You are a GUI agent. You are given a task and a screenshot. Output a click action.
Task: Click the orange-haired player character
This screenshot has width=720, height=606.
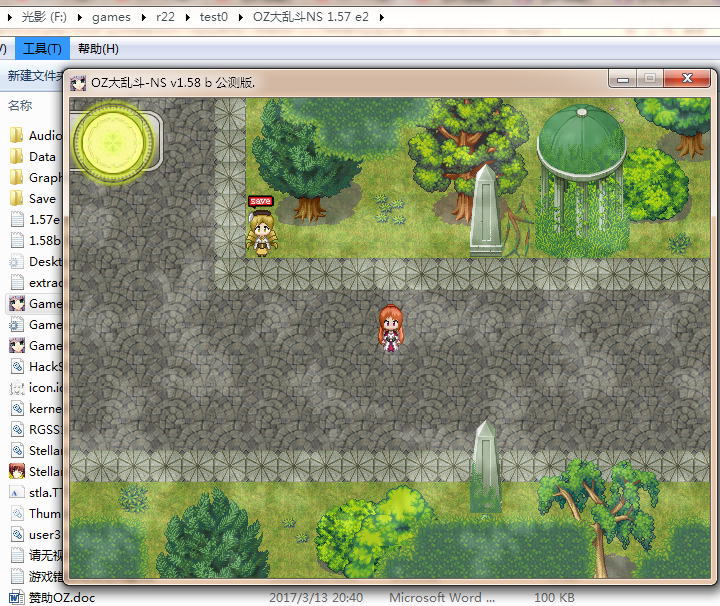click(x=391, y=328)
